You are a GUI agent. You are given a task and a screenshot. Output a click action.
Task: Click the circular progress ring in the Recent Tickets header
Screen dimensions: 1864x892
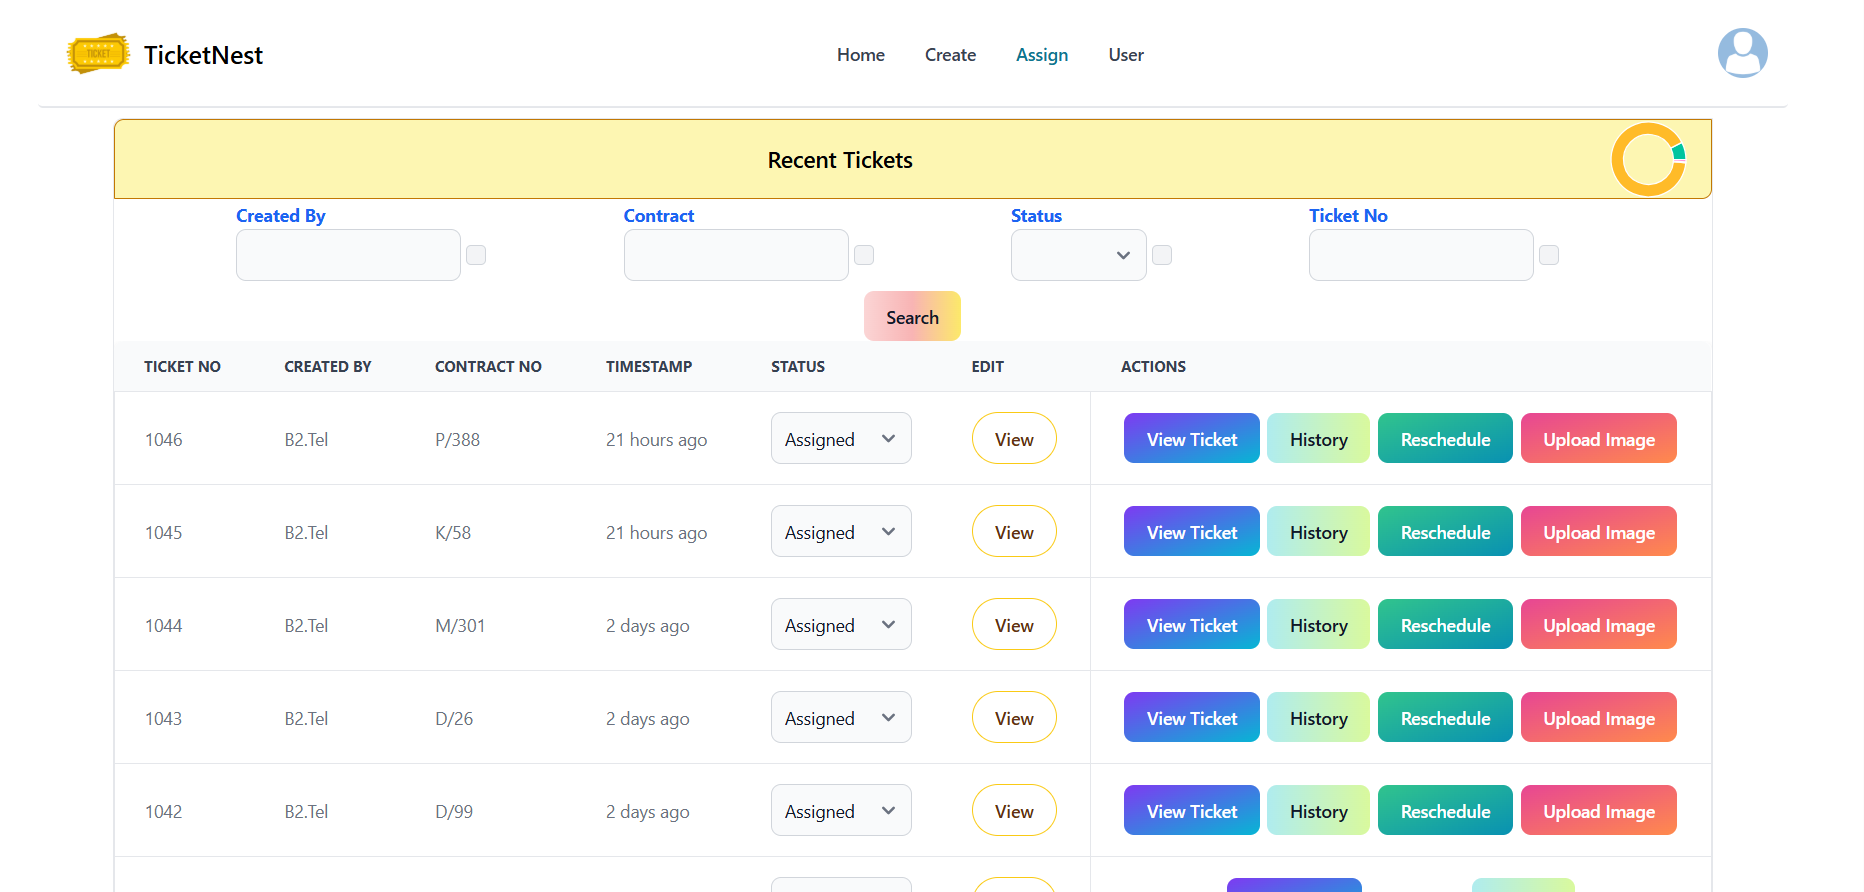point(1647,159)
